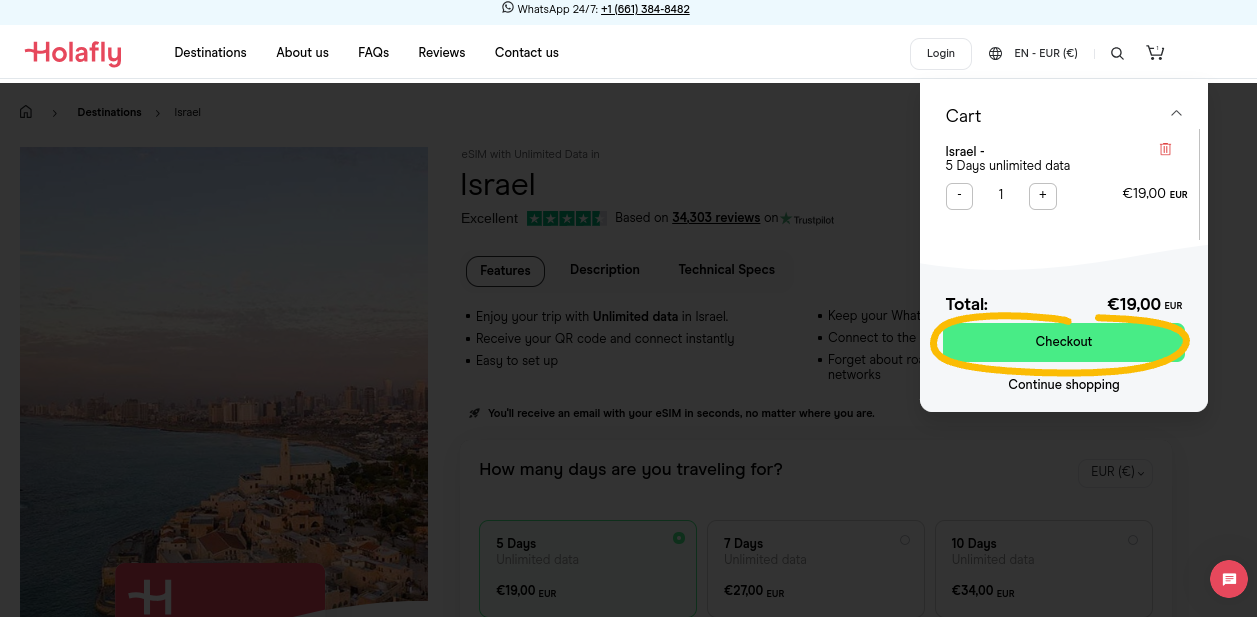Select the 5 Days plan radio
Viewport: 1257px width, 617px height.
[x=679, y=538]
